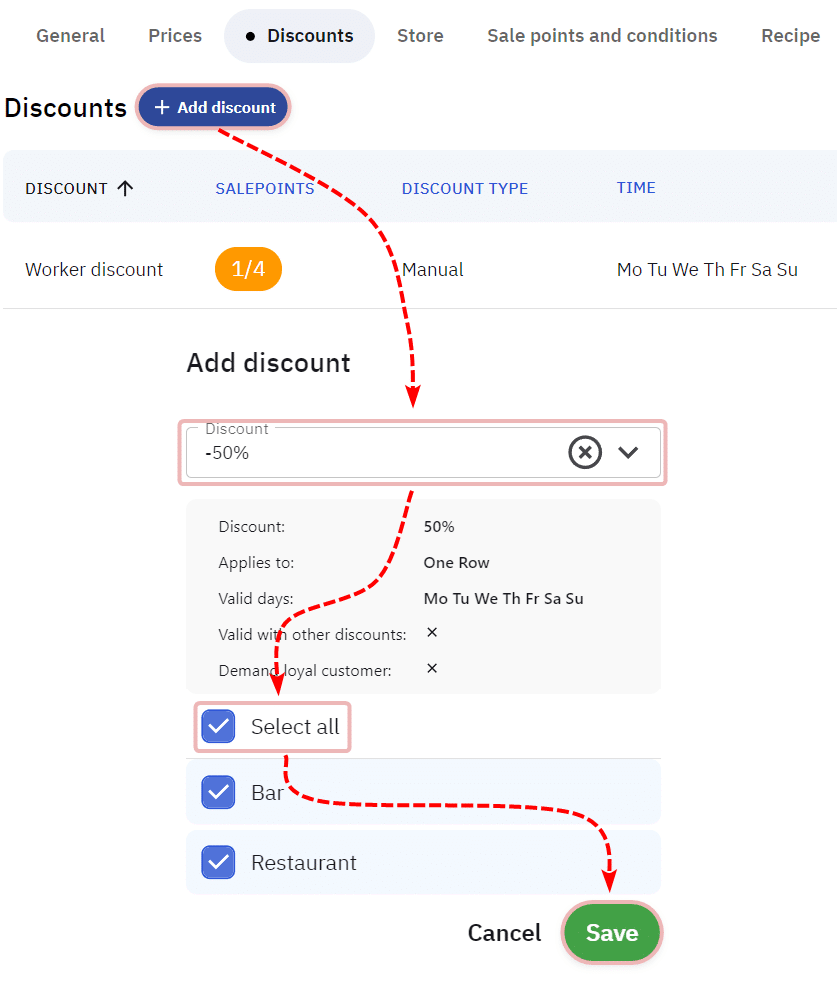The height and width of the screenshot is (982, 837).
Task: Sort by DISCOUNT TYPE column header
Action: [x=465, y=188]
